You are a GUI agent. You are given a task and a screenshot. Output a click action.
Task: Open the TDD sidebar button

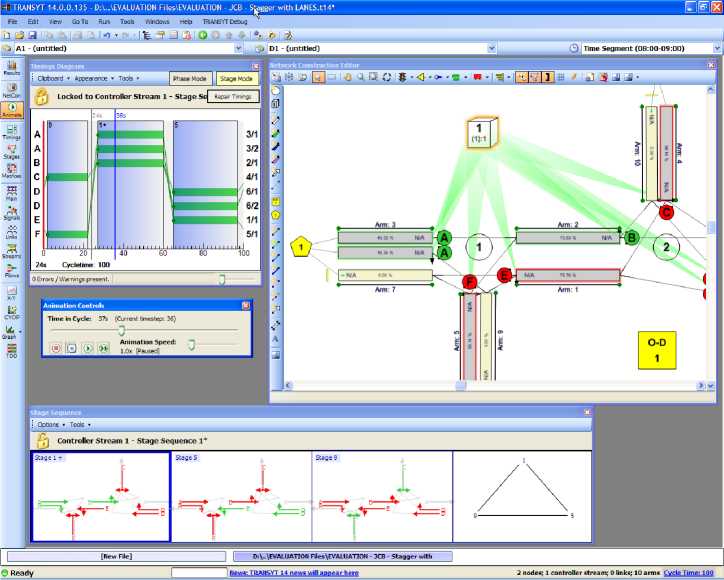pos(12,351)
